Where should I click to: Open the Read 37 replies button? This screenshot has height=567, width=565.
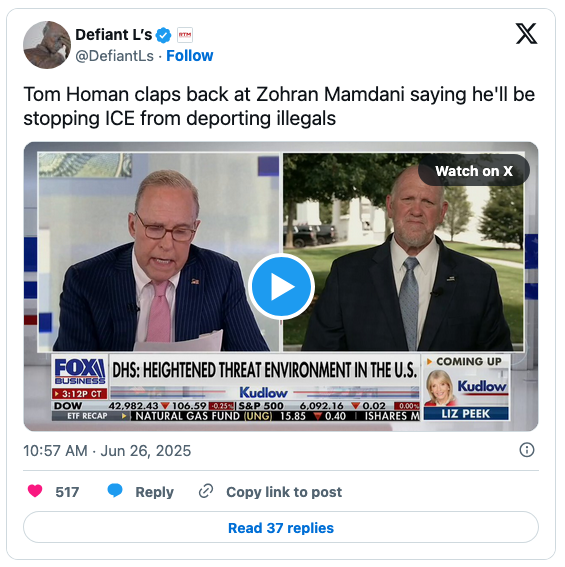point(281,528)
